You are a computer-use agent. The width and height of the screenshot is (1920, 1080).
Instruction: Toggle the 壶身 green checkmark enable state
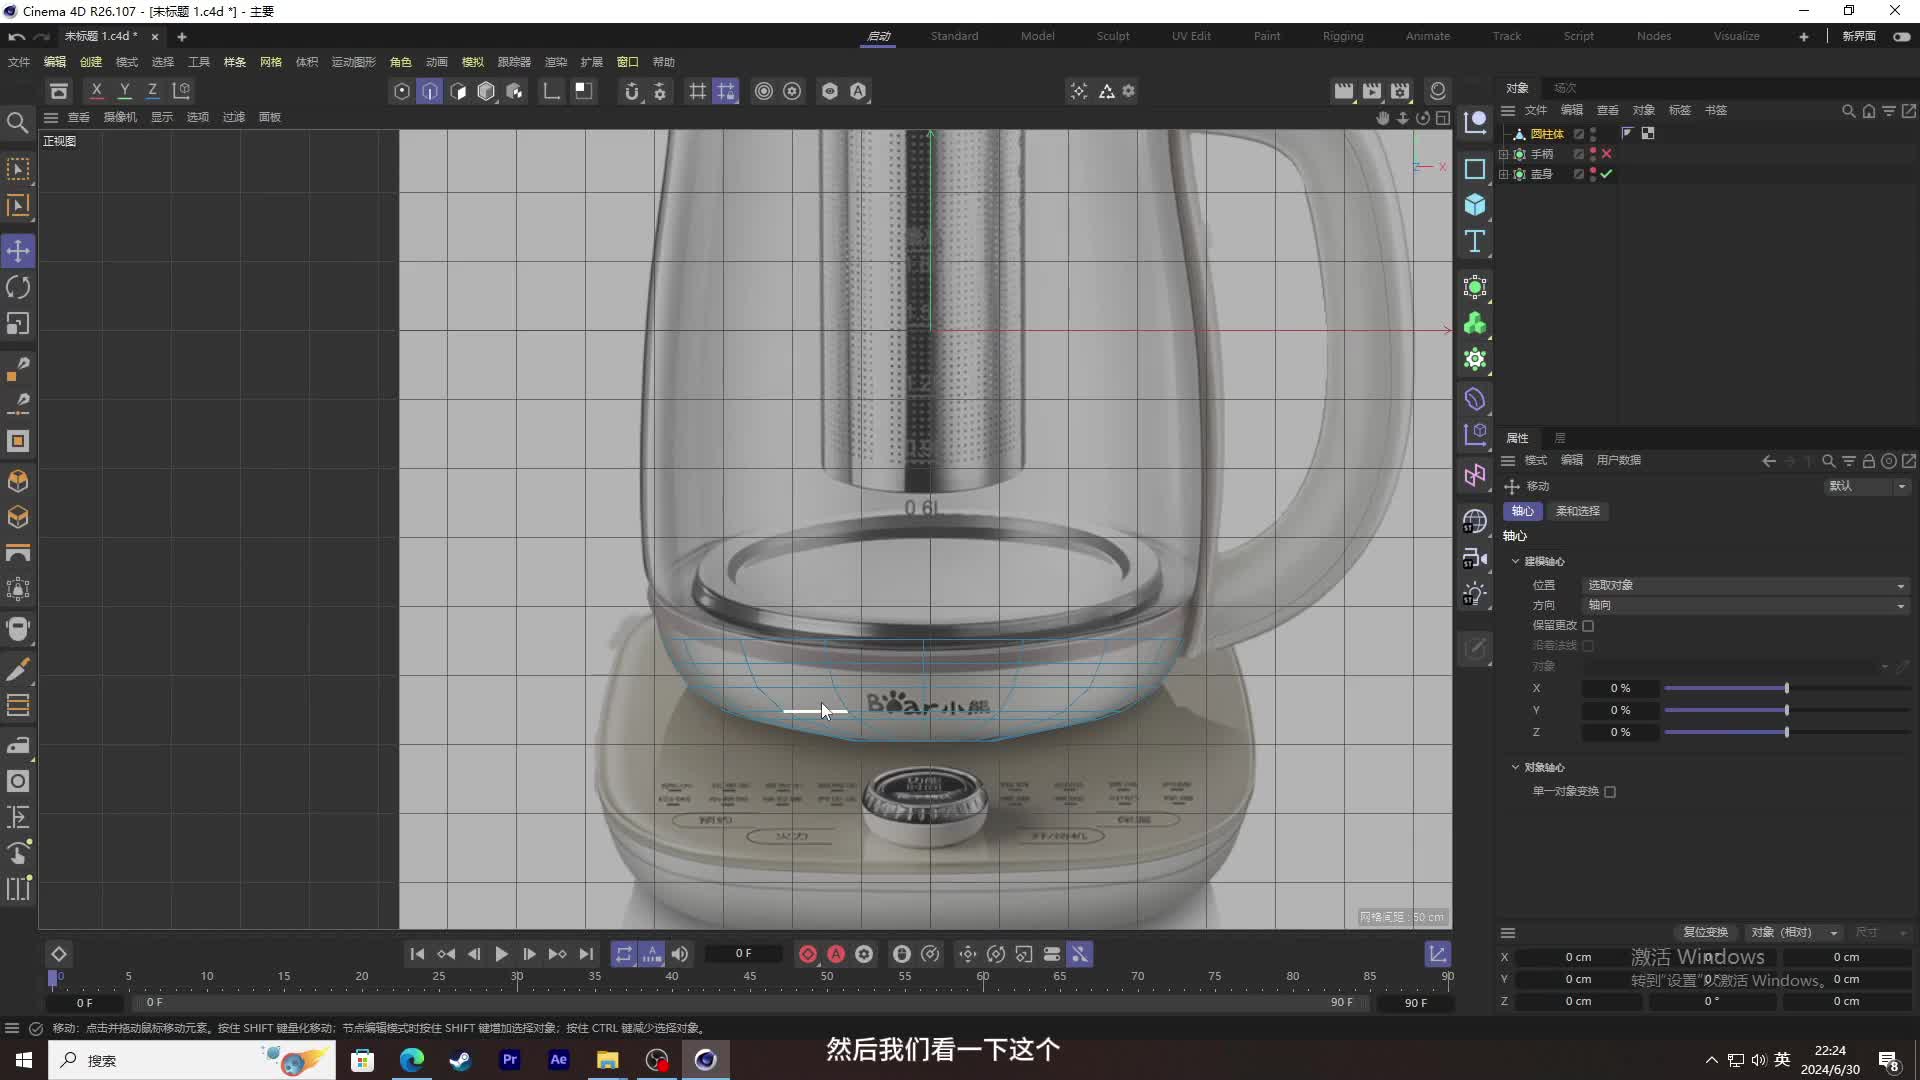(x=1606, y=174)
